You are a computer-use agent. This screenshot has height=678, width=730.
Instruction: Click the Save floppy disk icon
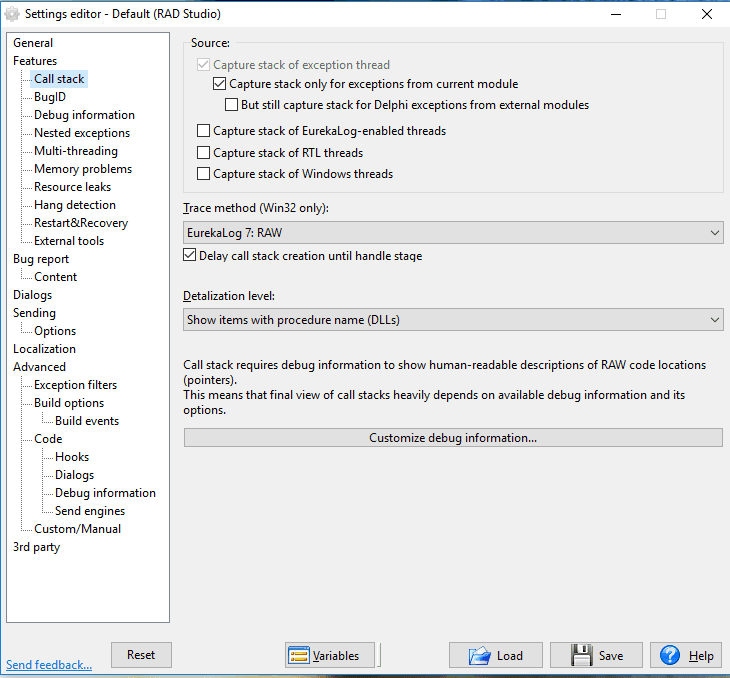tap(581, 656)
